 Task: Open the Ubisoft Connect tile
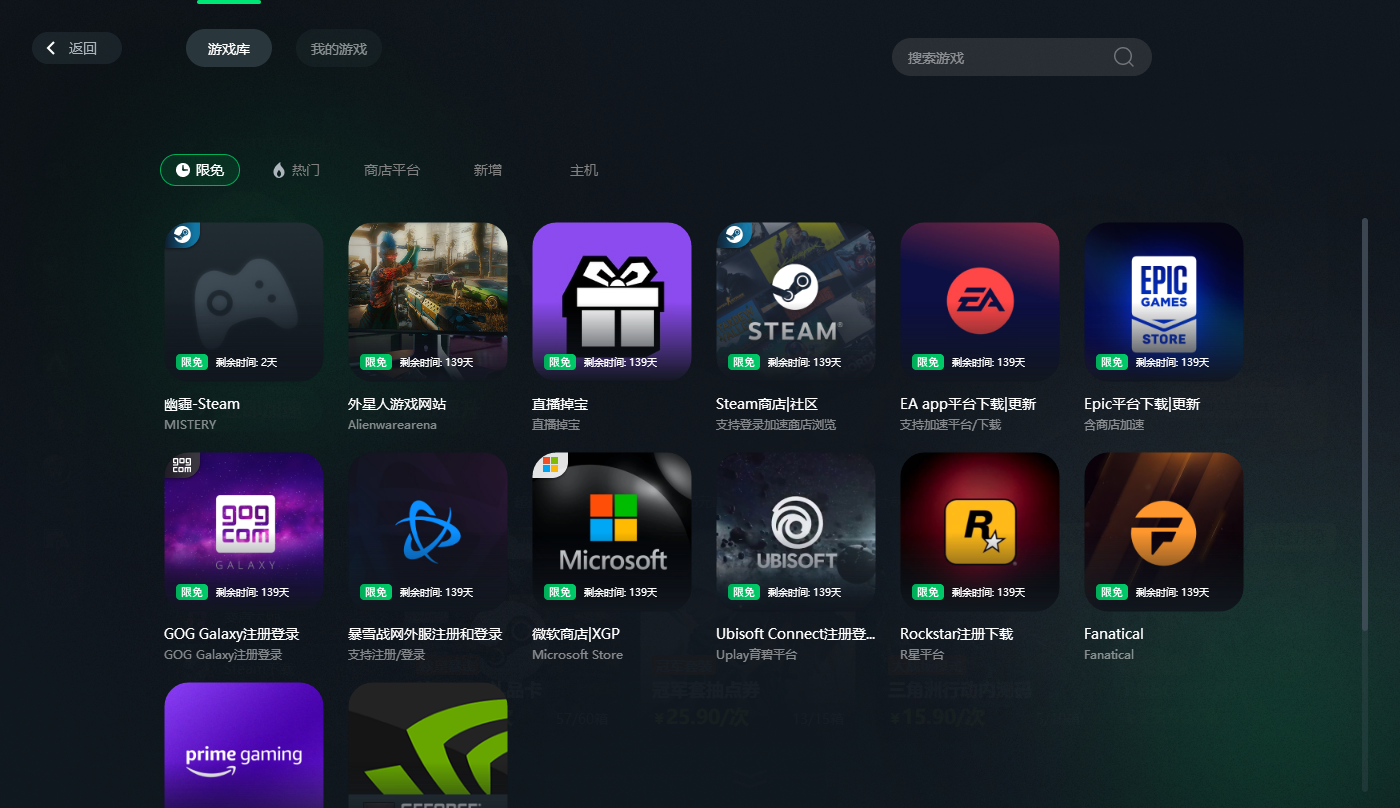[796, 532]
